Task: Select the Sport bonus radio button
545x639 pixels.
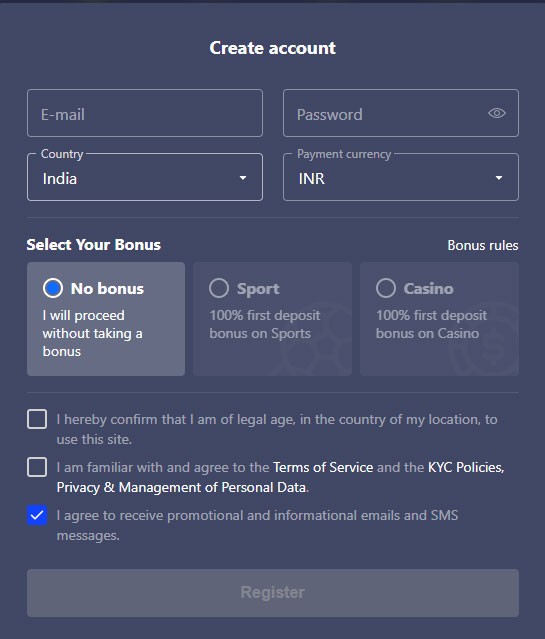Action: click(x=219, y=288)
